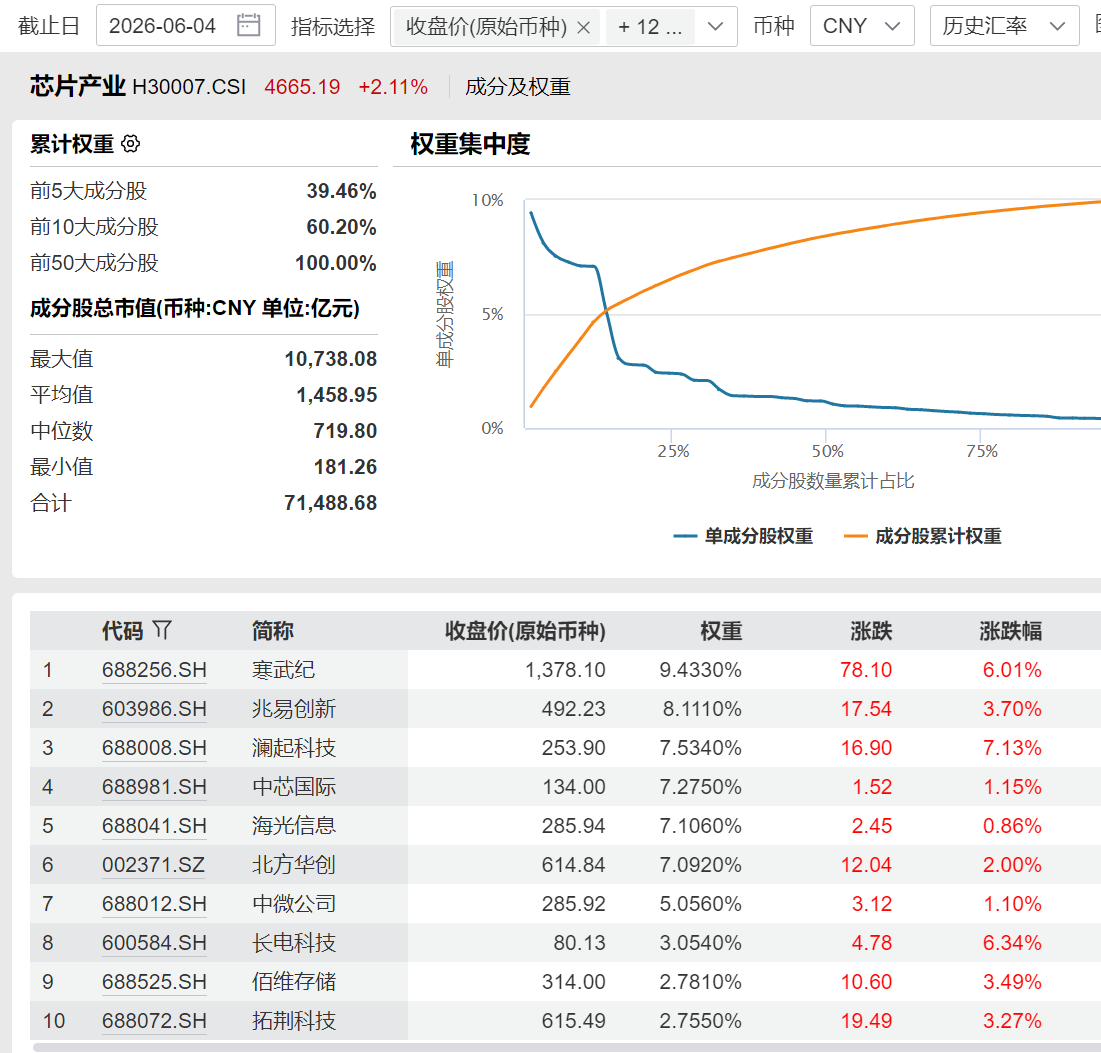
Task: Open stock code 688525.SH link
Action: click(x=154, y=981)
